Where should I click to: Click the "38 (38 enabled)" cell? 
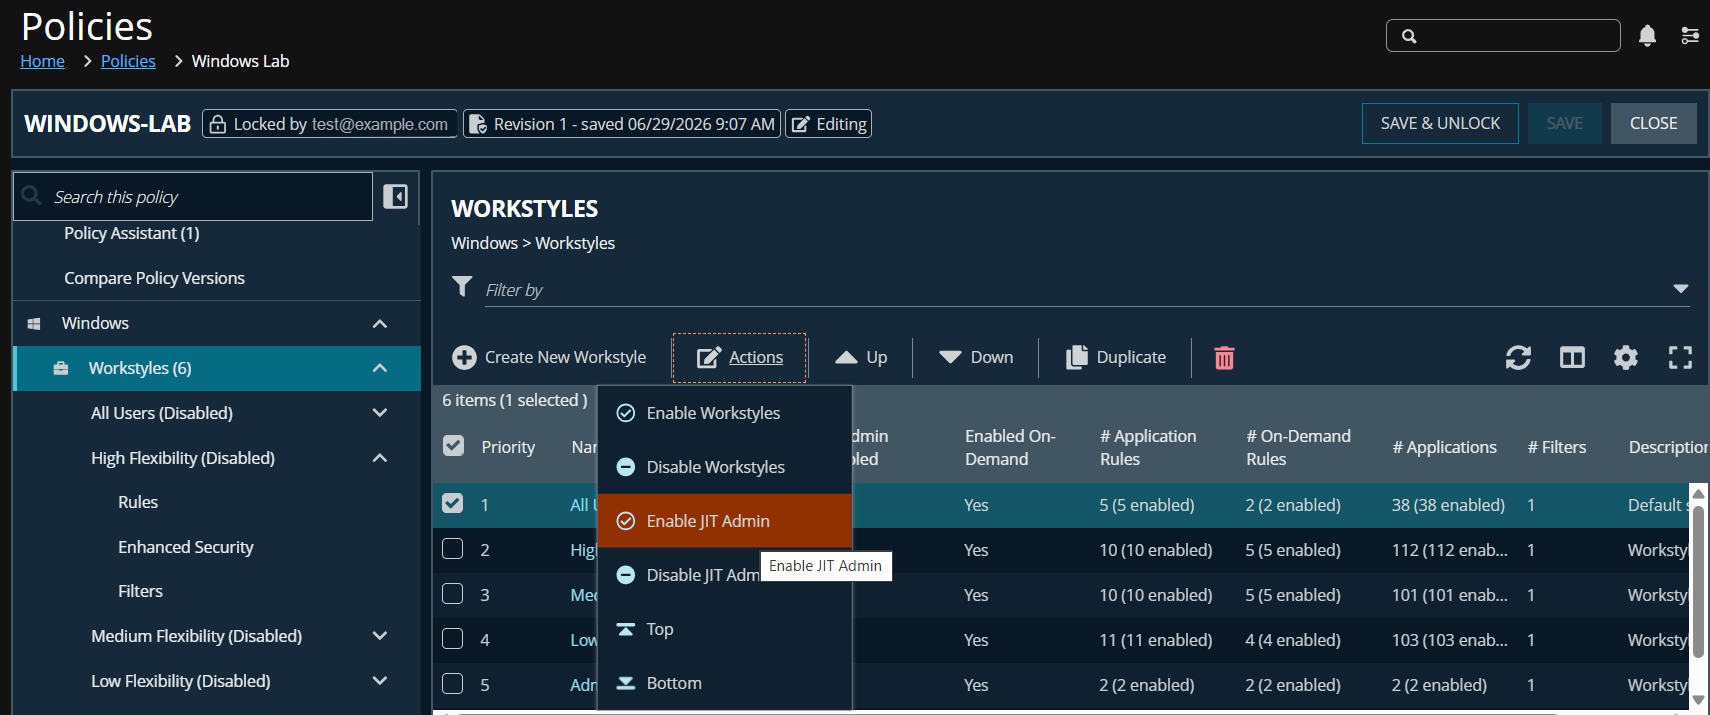[x=1448, y=505]
